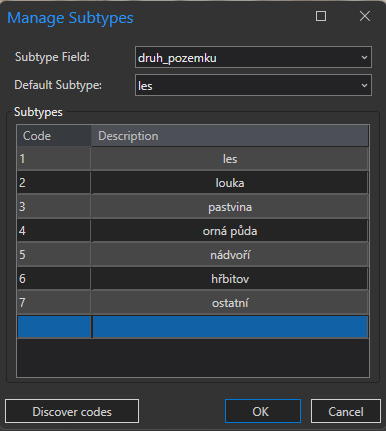386x431 pixels.
Task: Select the description cell 'hřbitov'
Action: pyautogui.click(x=230, y=279)
